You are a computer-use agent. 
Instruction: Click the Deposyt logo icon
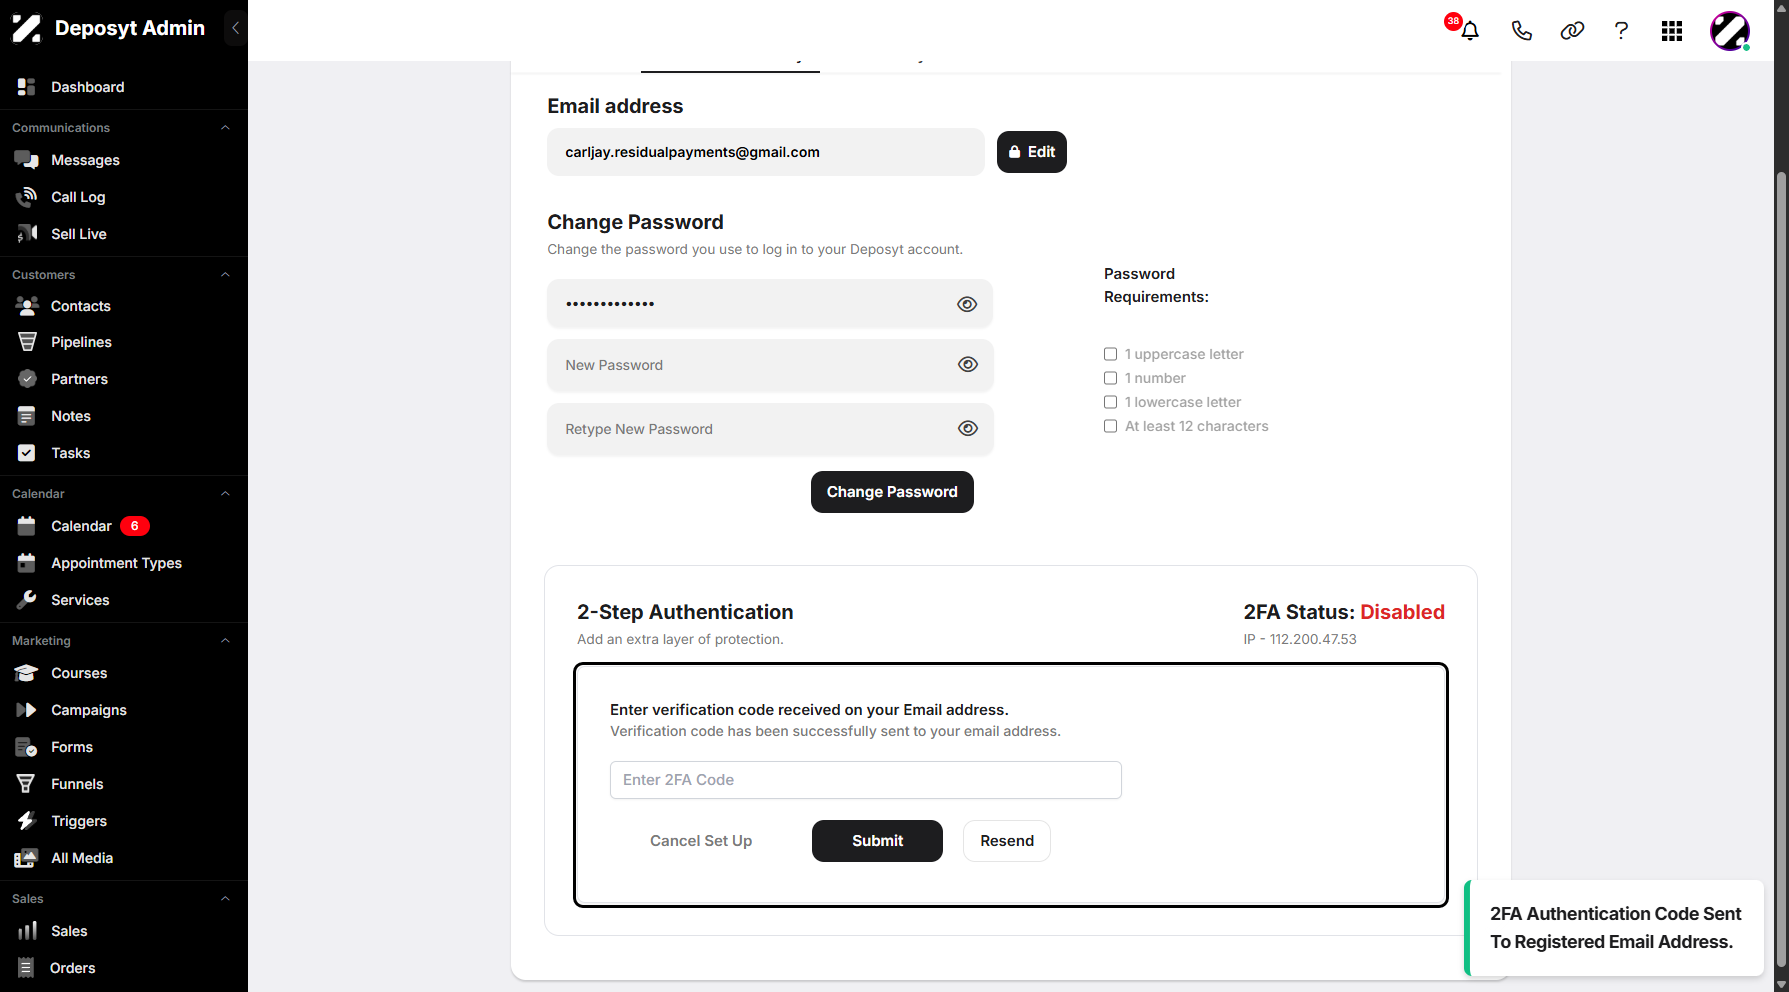[x=26, y=28]
